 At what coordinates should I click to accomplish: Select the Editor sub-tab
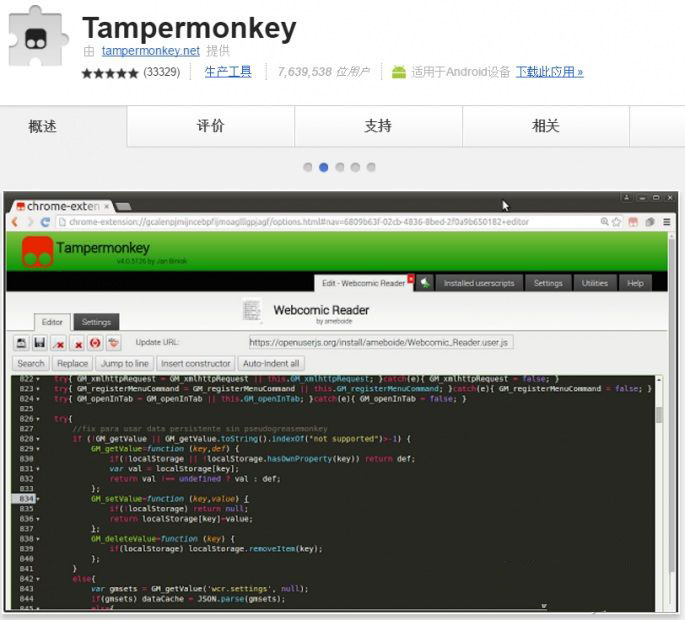(x=52, y=322)
